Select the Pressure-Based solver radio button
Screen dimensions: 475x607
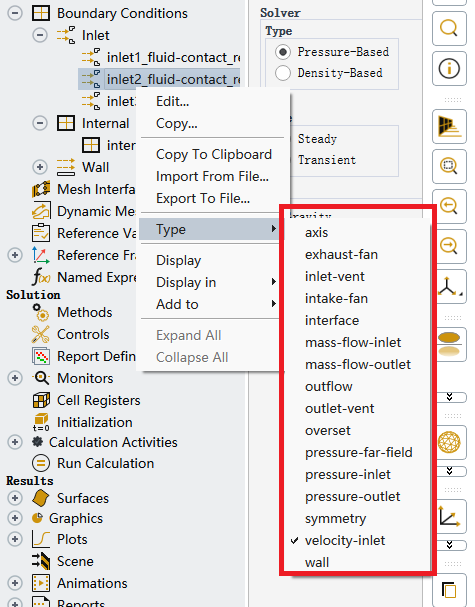click(283, 52)
